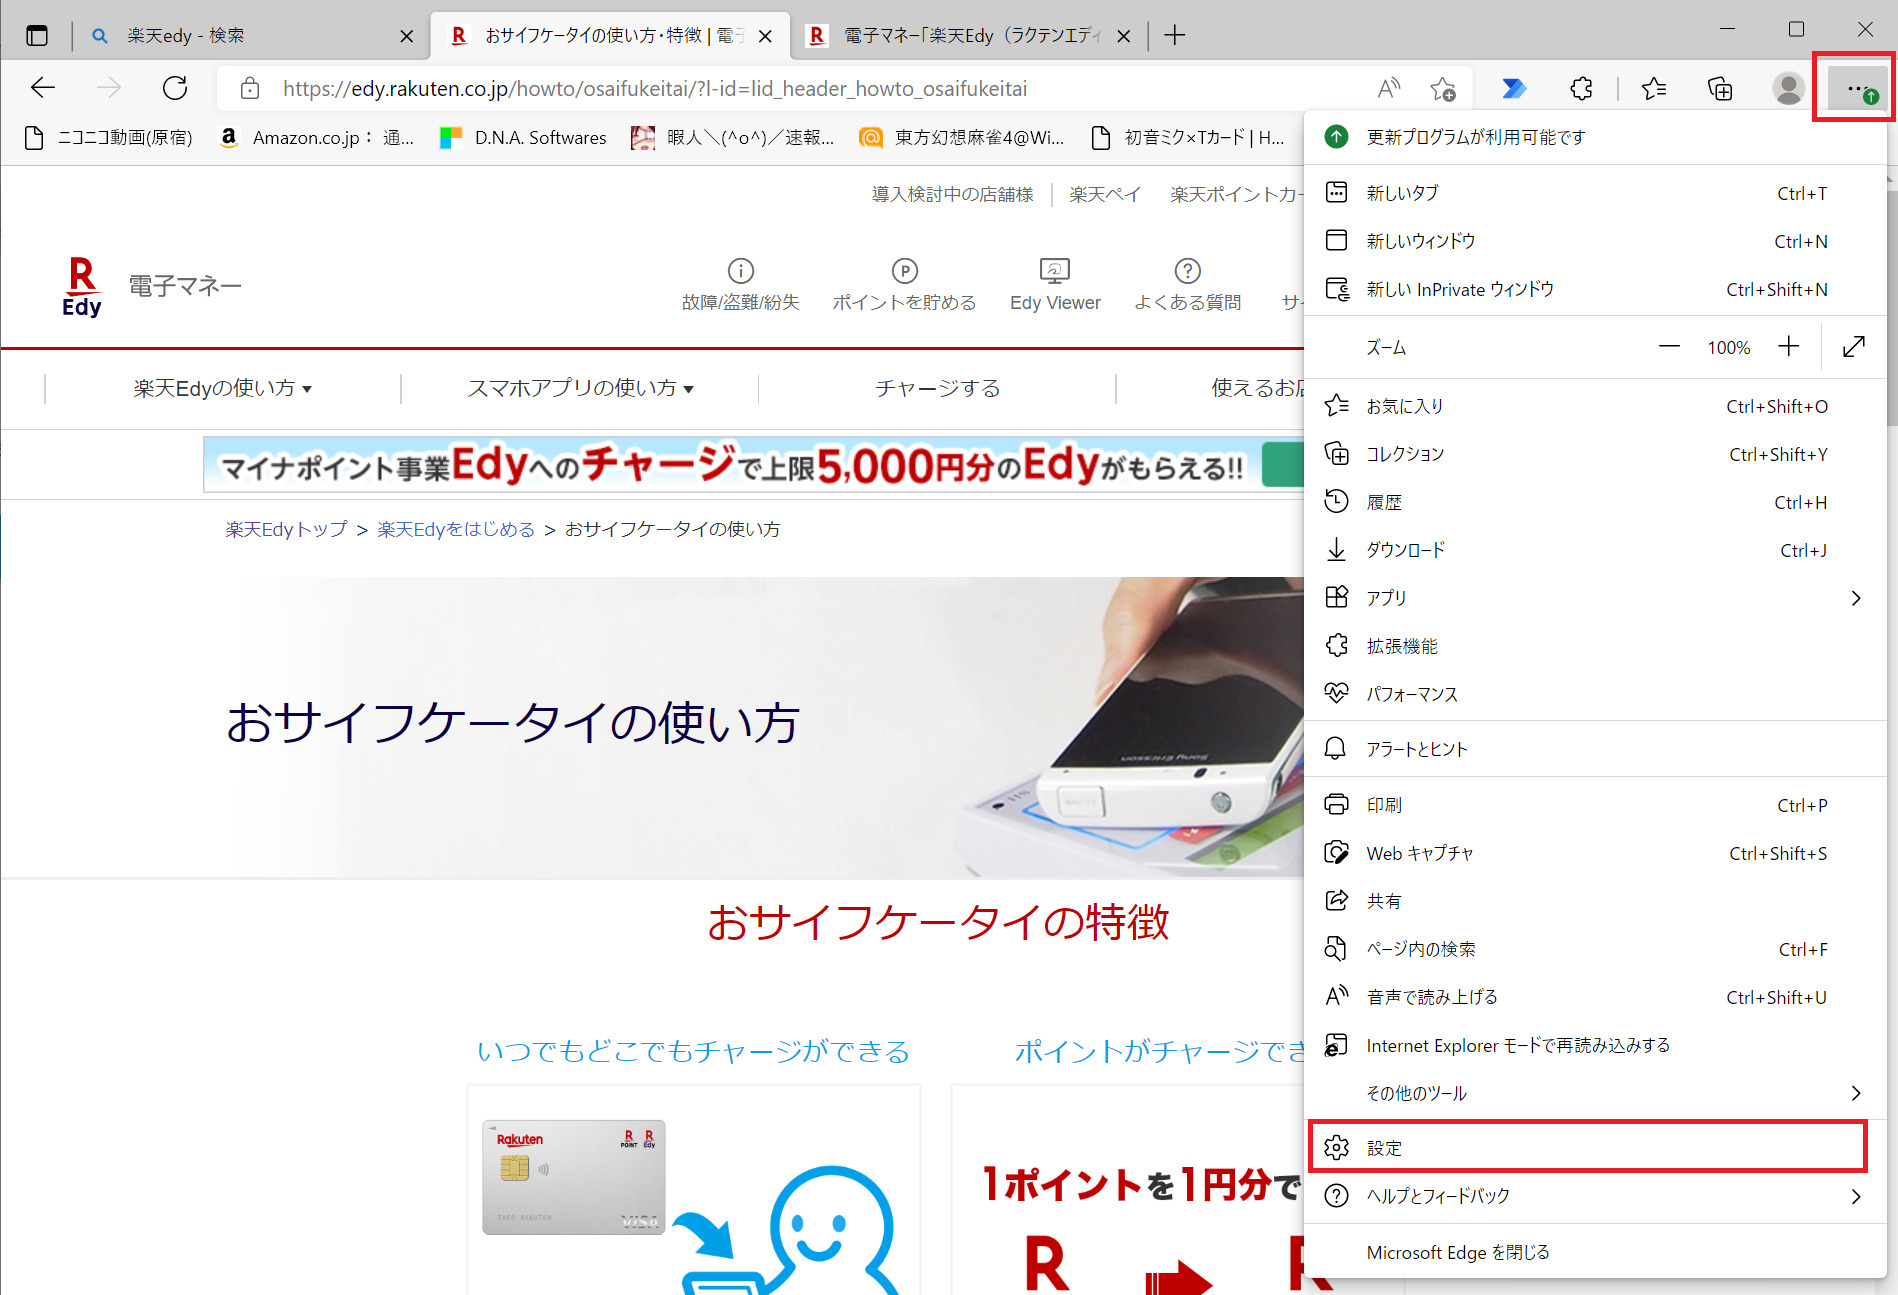This screenshot has height=1295, width=1898.
Task: Open アラートとヒント menu item
Action: [x=1596, y=749]
